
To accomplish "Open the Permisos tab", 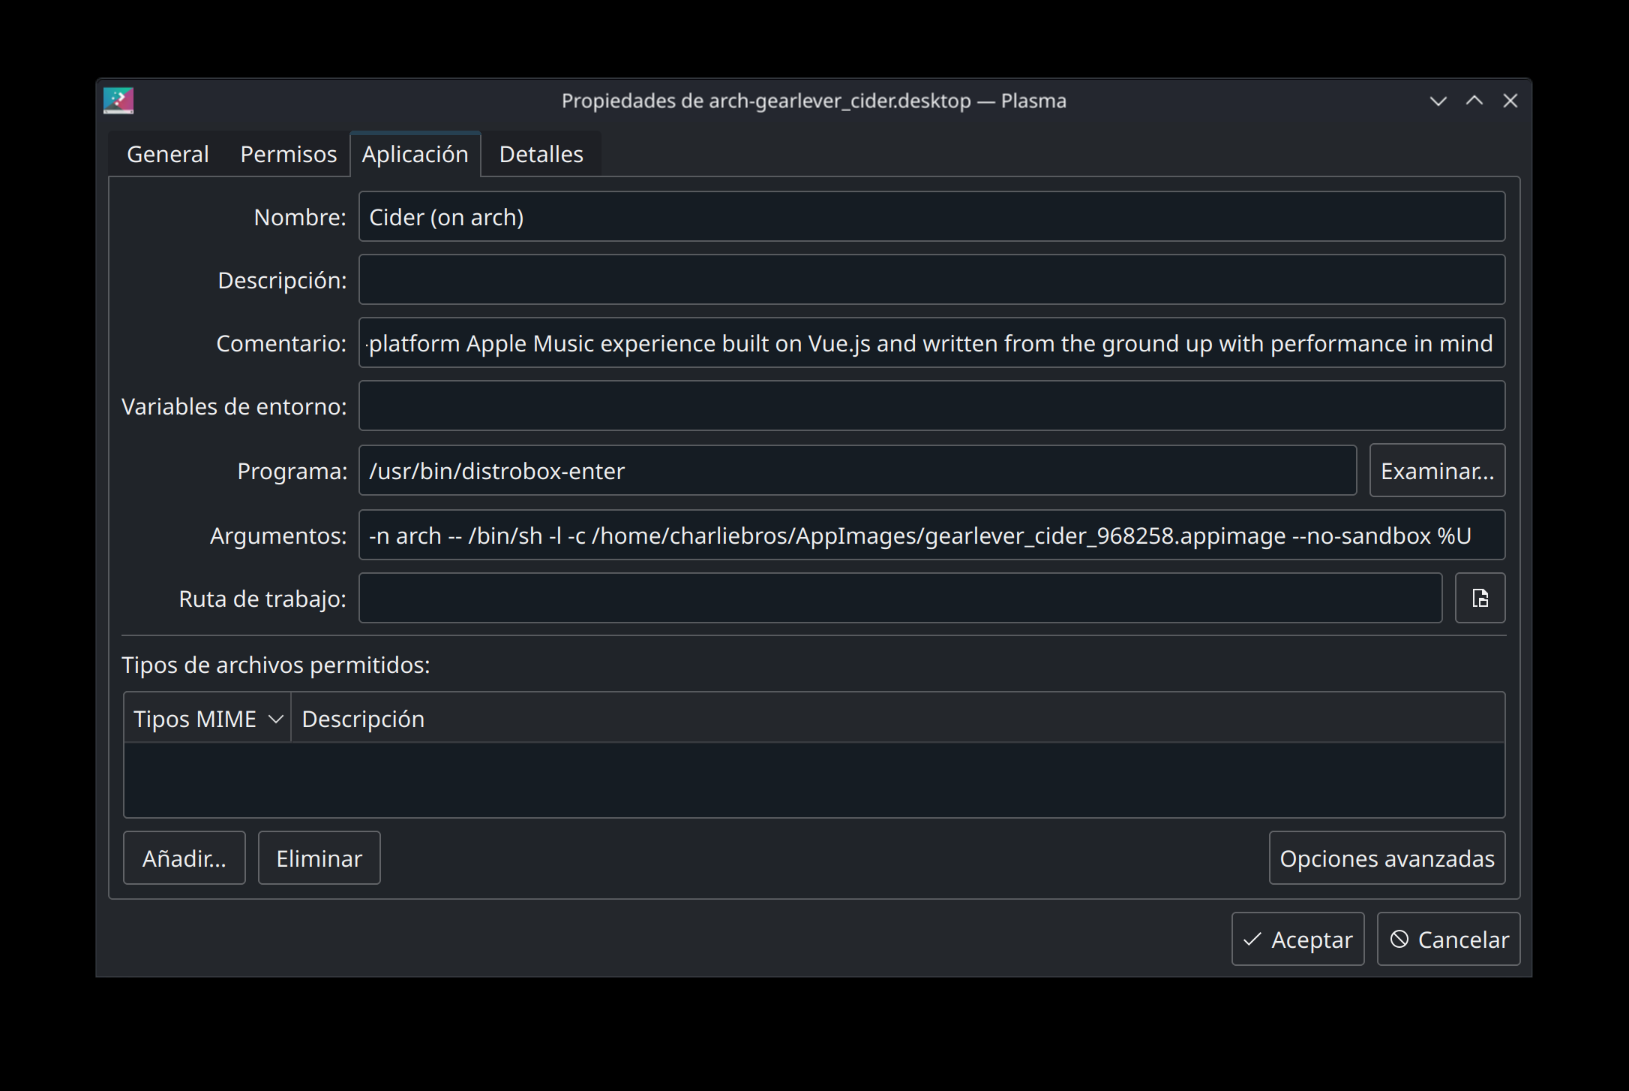I will 288,154.
